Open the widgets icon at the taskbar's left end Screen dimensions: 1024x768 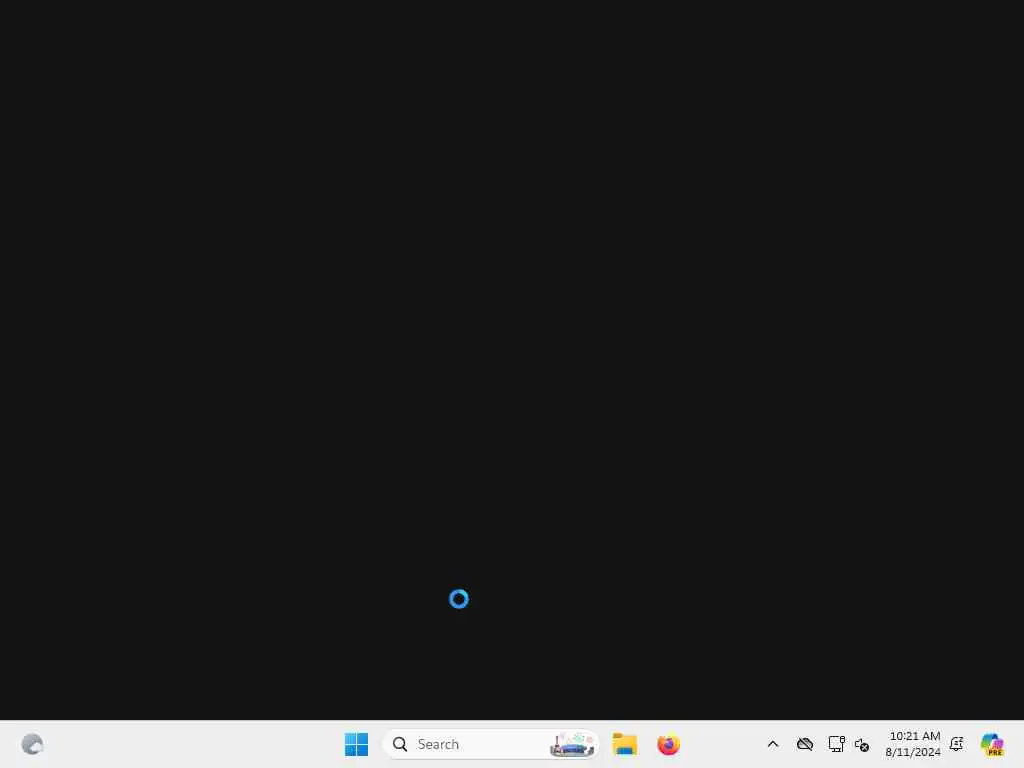[32, 744]
